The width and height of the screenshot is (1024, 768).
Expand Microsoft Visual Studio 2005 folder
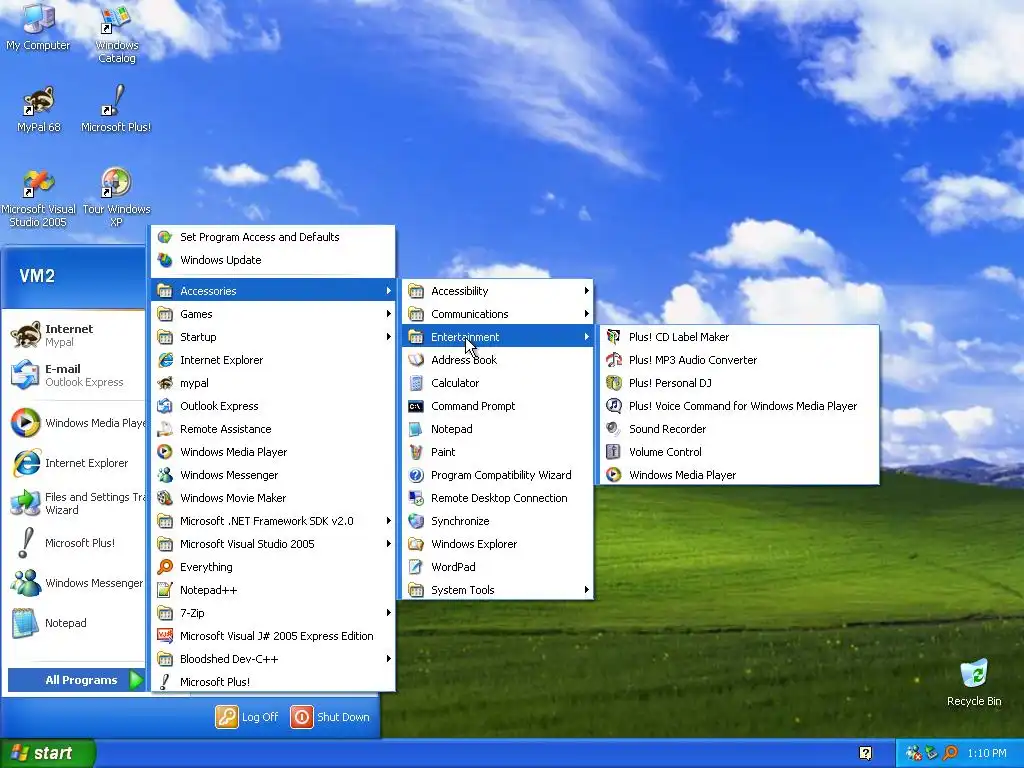click(x=273, y=544)
